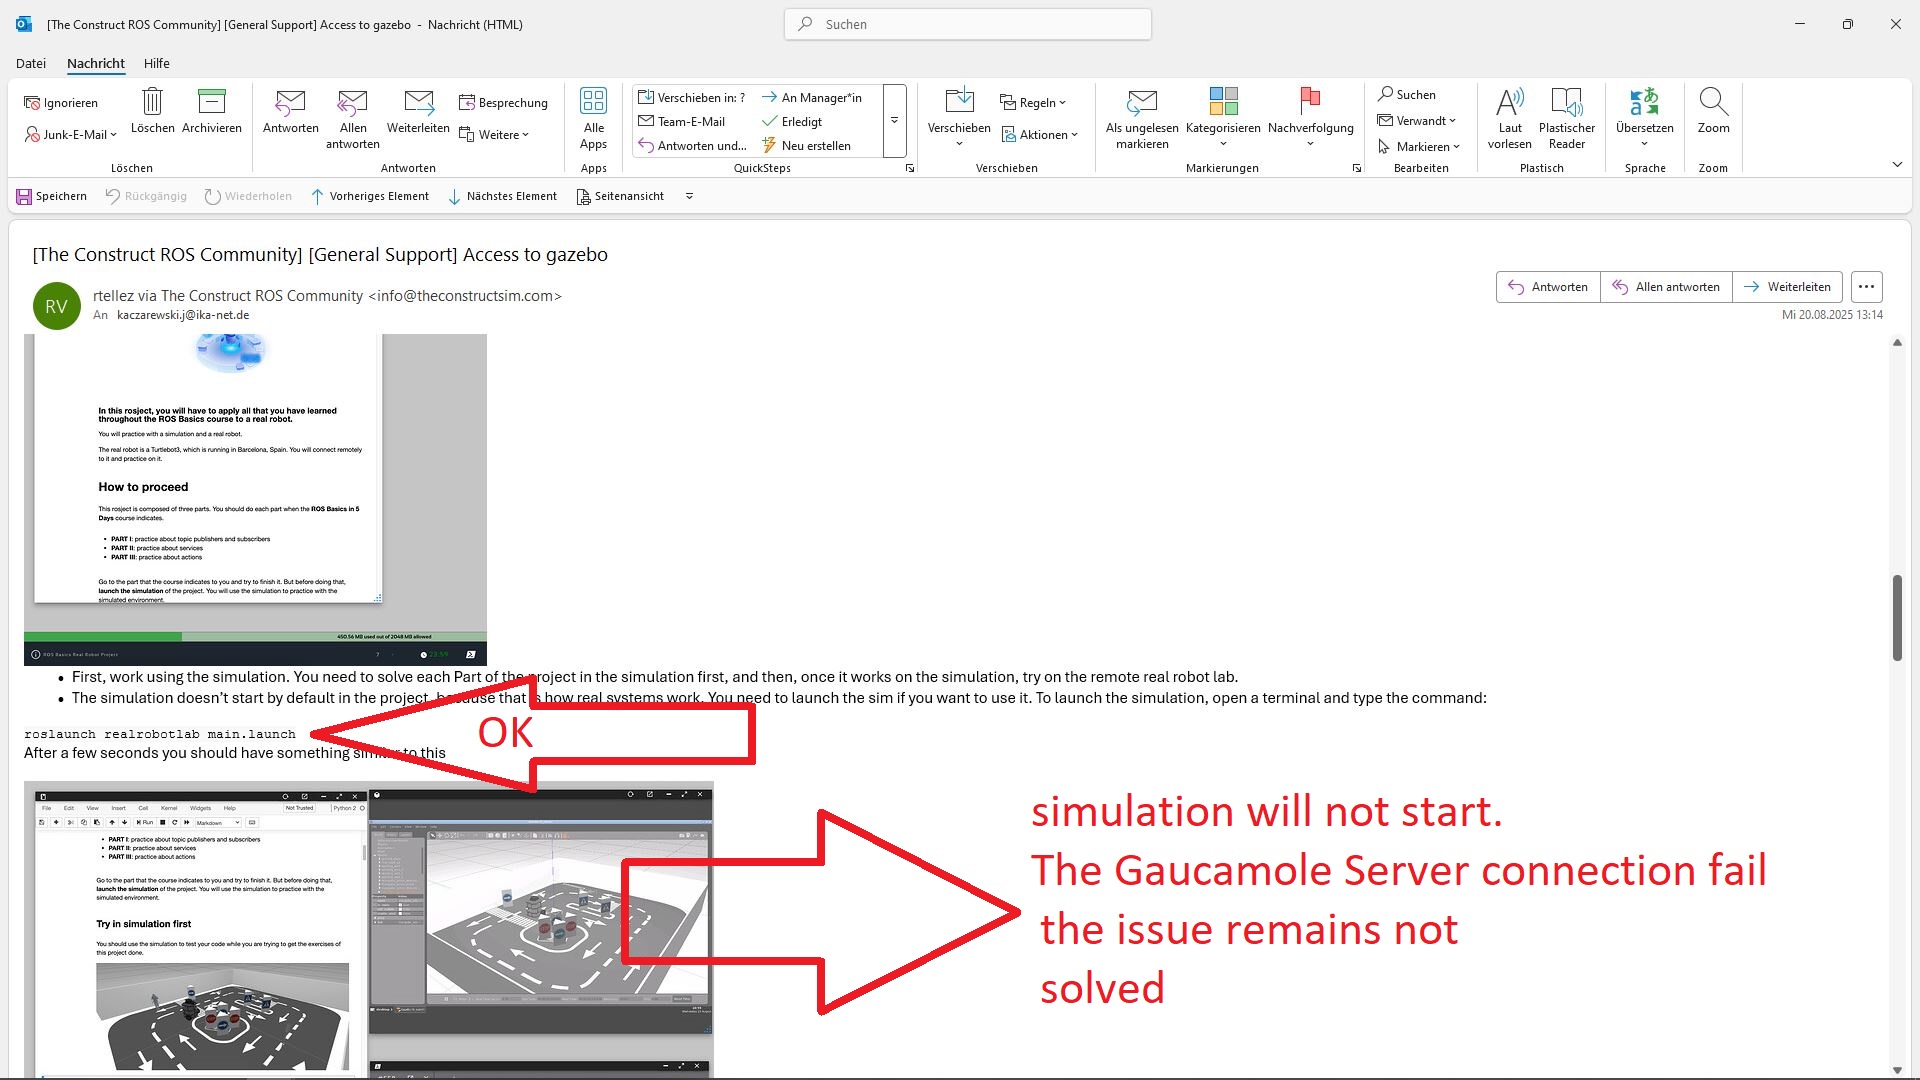Click the Löschen trash icon

pos(152,103)
